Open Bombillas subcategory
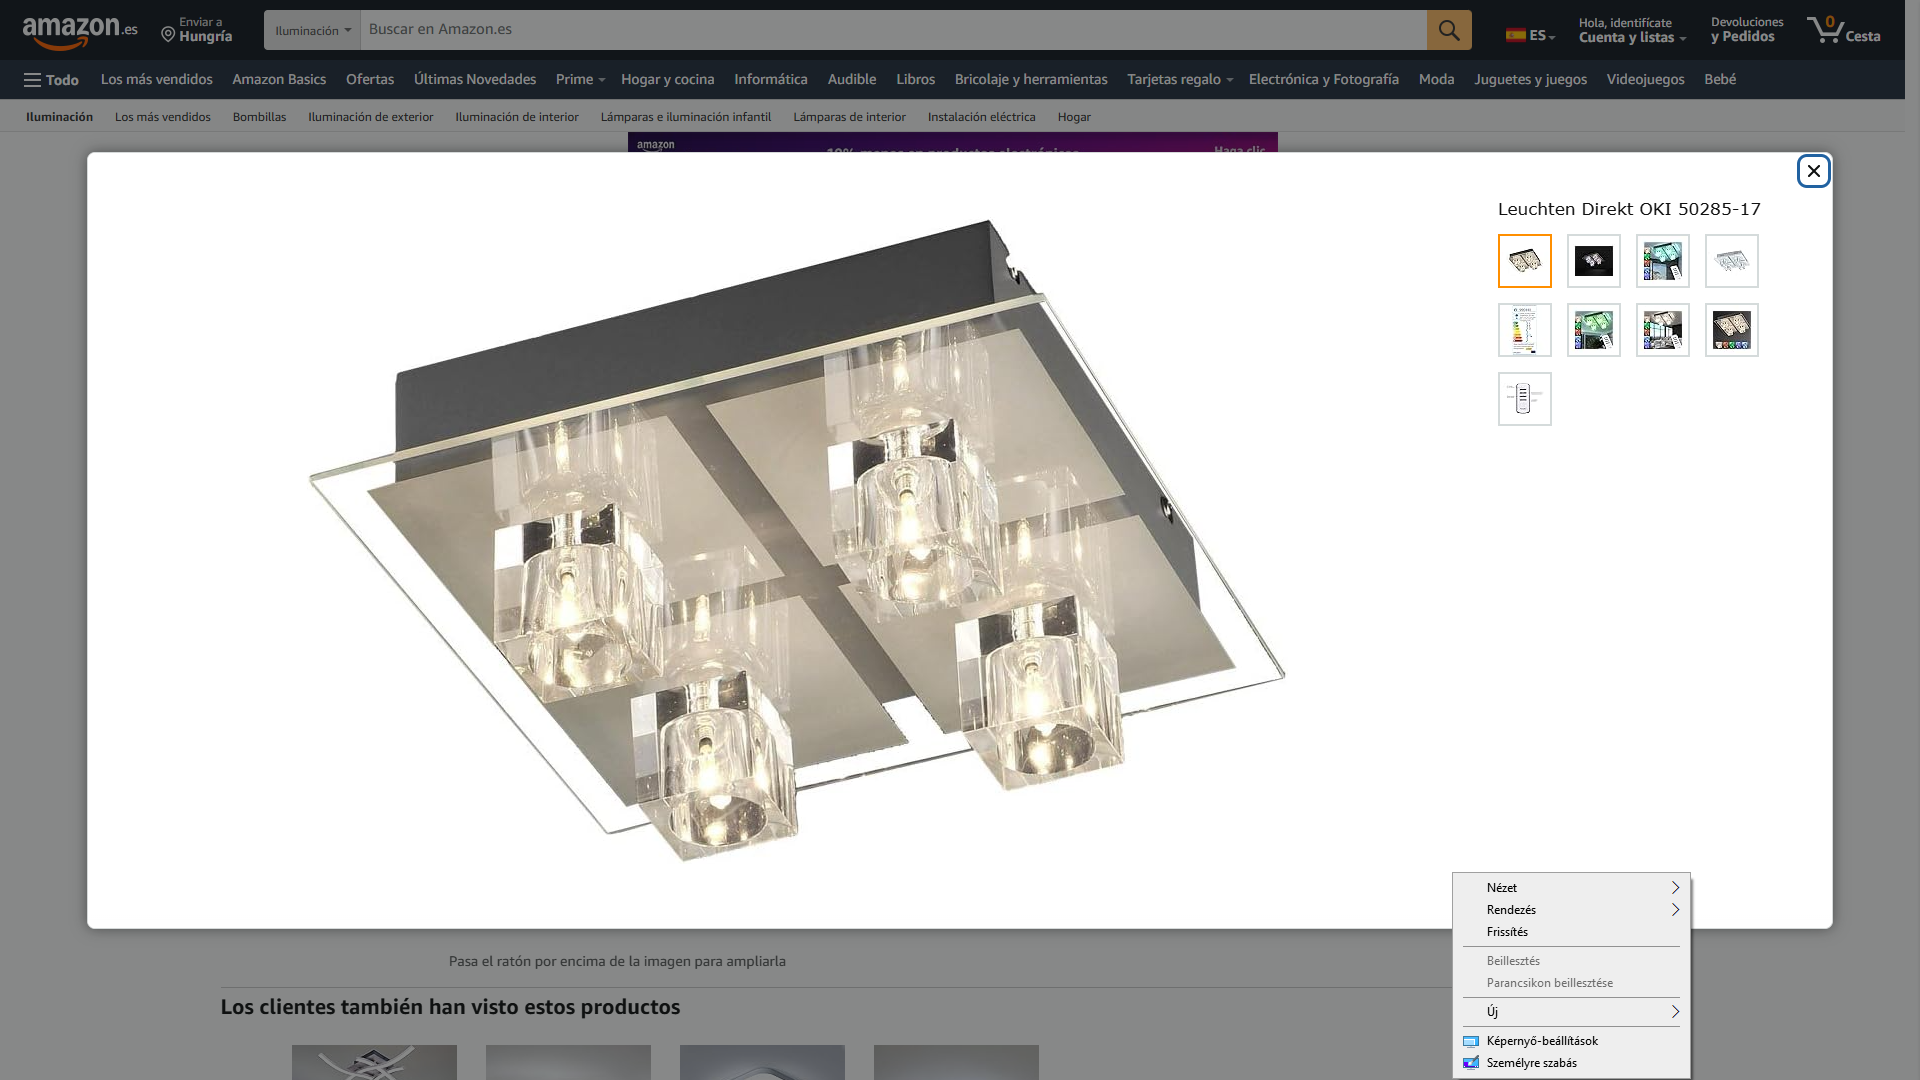The width and height of the screenshot is (1920, 1080). click(259, 117)
